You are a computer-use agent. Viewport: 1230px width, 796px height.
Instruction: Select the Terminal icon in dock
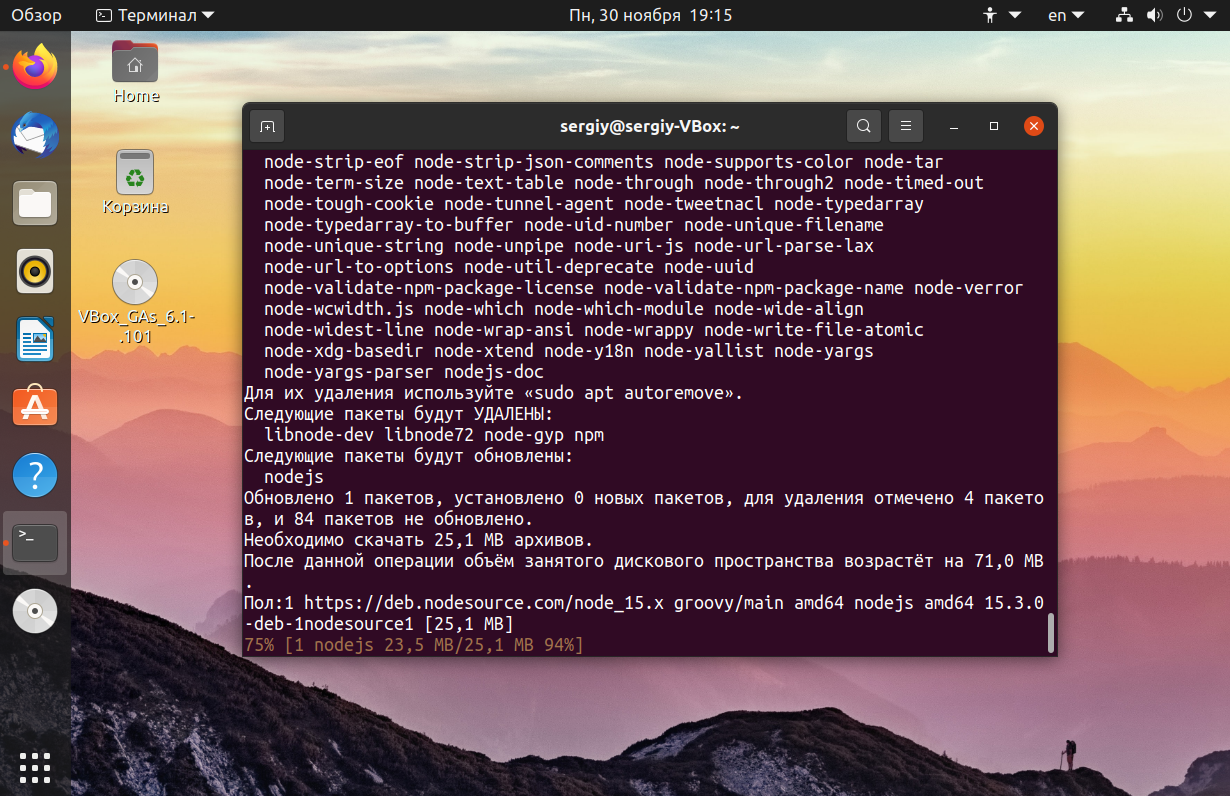[35, 543]
